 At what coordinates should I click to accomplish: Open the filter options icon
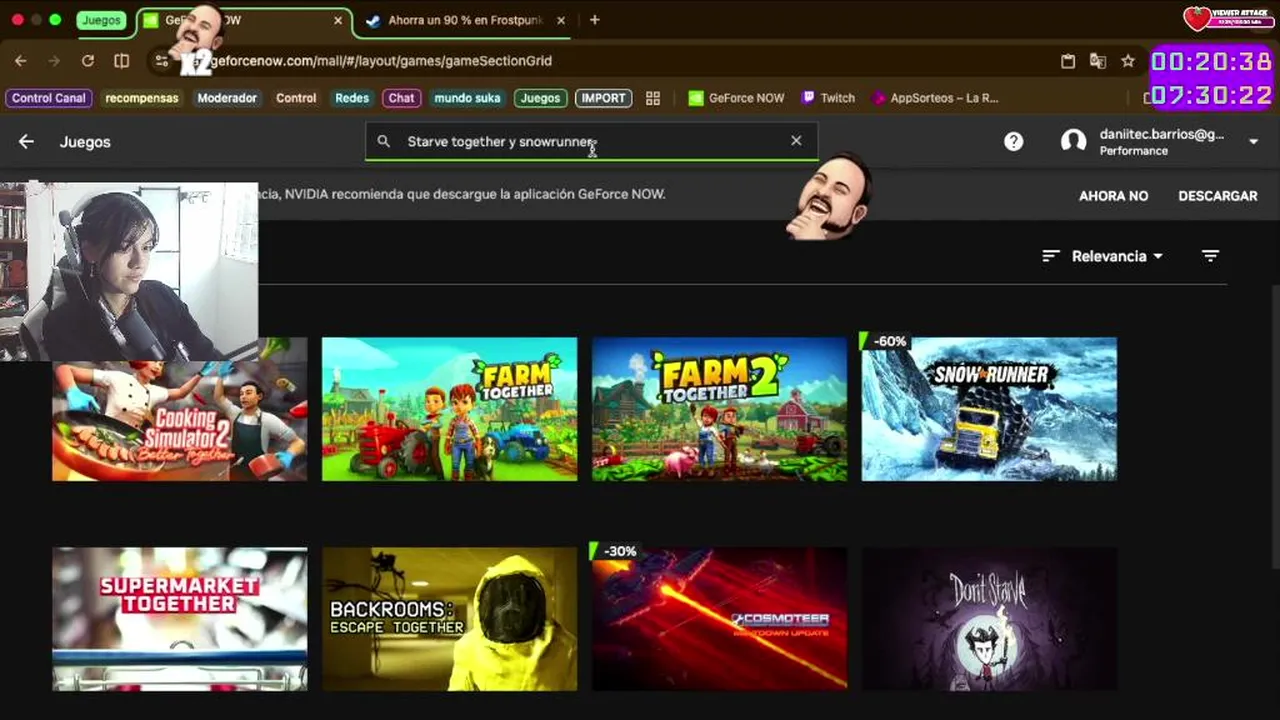pyautogui.click(x=1210, y=256)
